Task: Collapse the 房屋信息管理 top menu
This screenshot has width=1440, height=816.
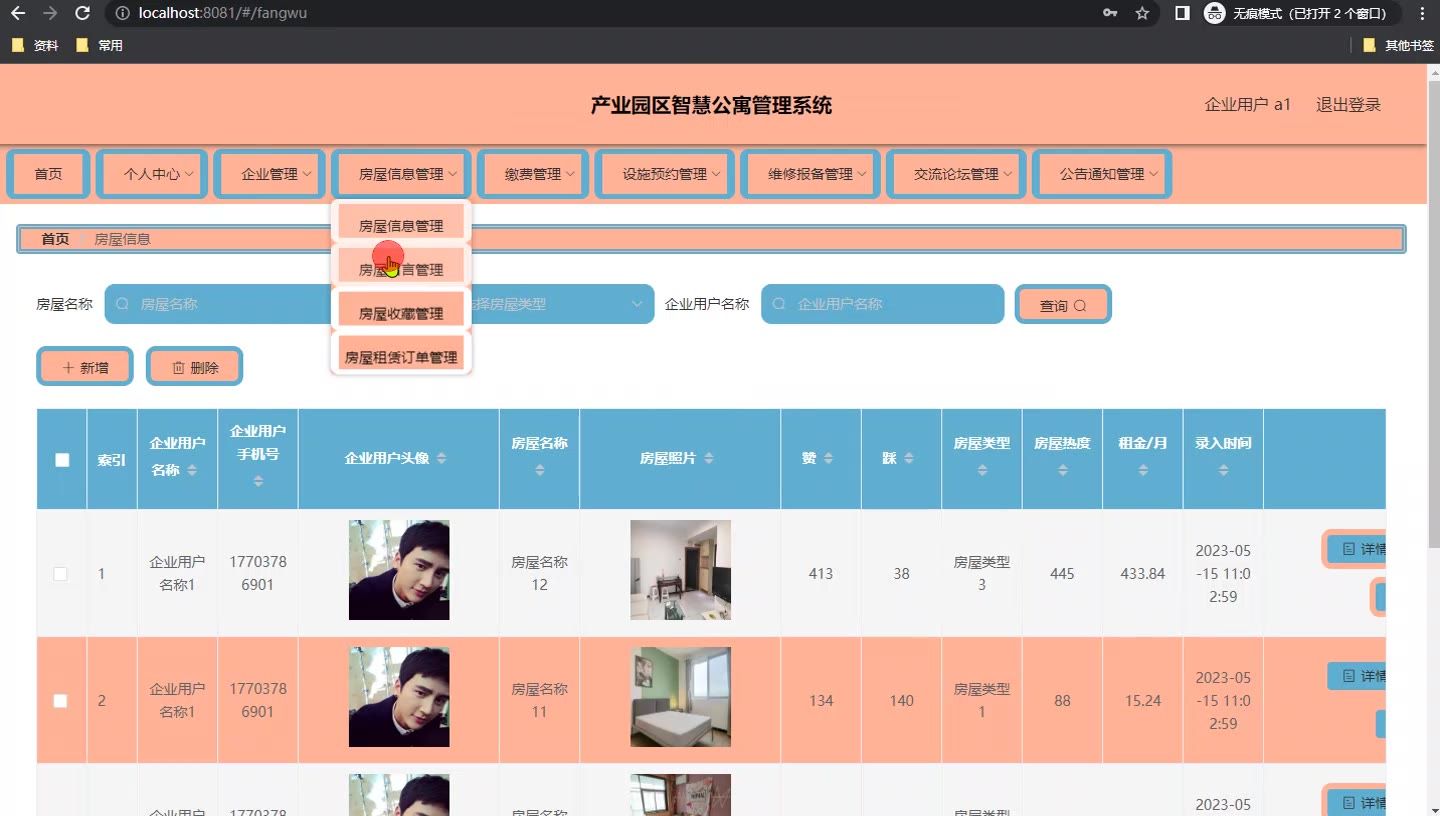Action: pos(401,174)
